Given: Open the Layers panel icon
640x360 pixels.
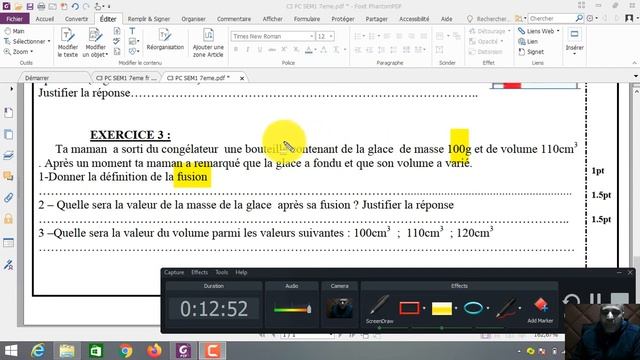Looking at the screenshot, I should coord(9,156).
